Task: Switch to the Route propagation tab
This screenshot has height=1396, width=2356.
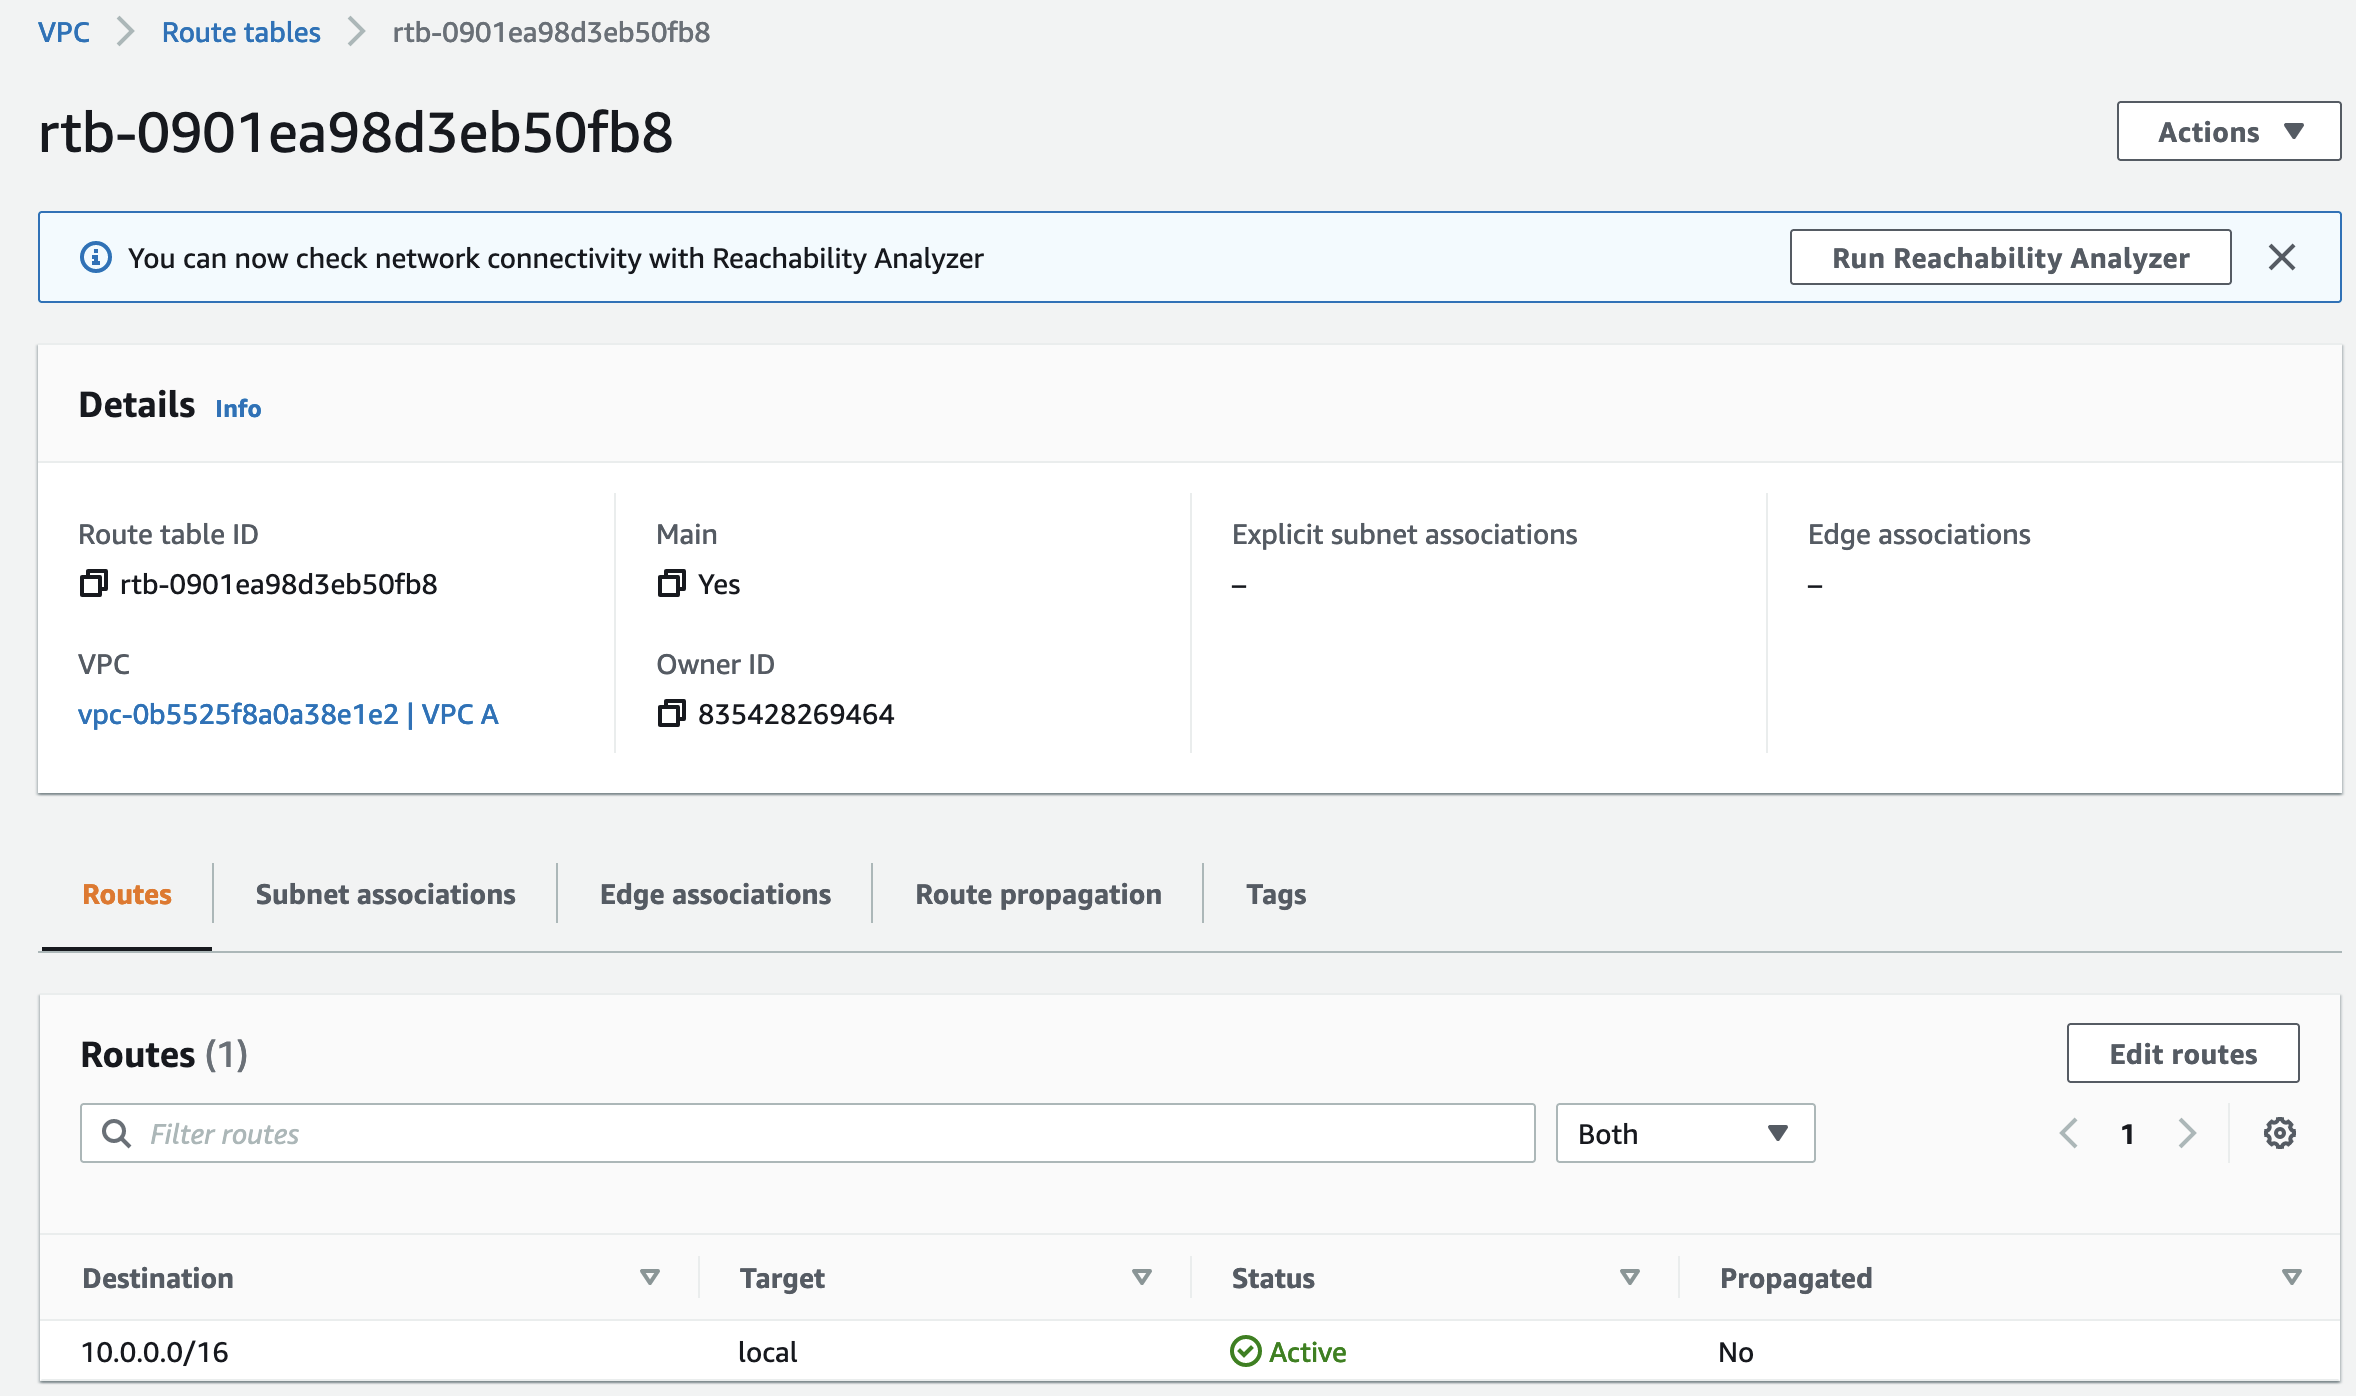Action: pos(1038,894)
